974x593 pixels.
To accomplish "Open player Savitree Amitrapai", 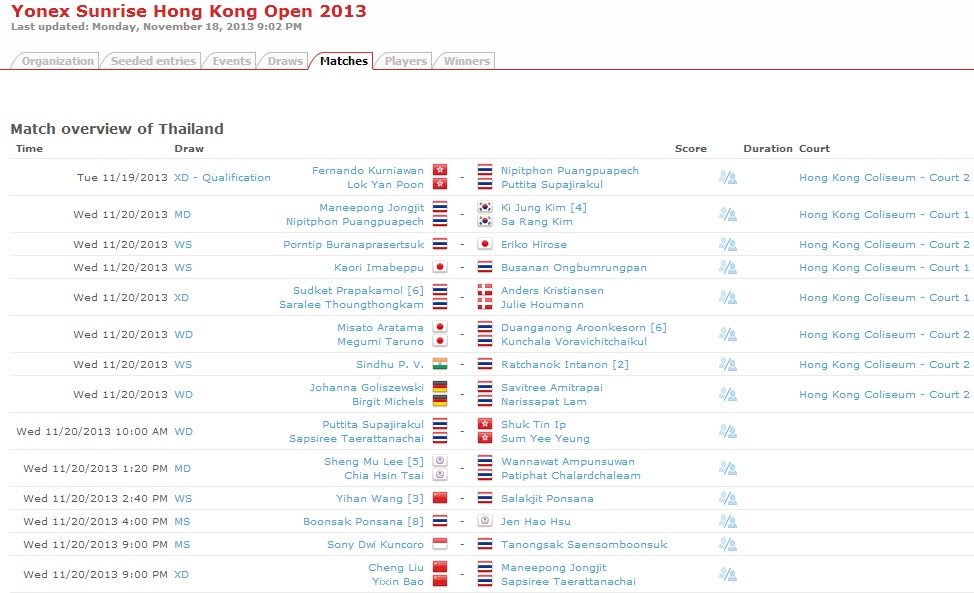I will click(552, 387).
